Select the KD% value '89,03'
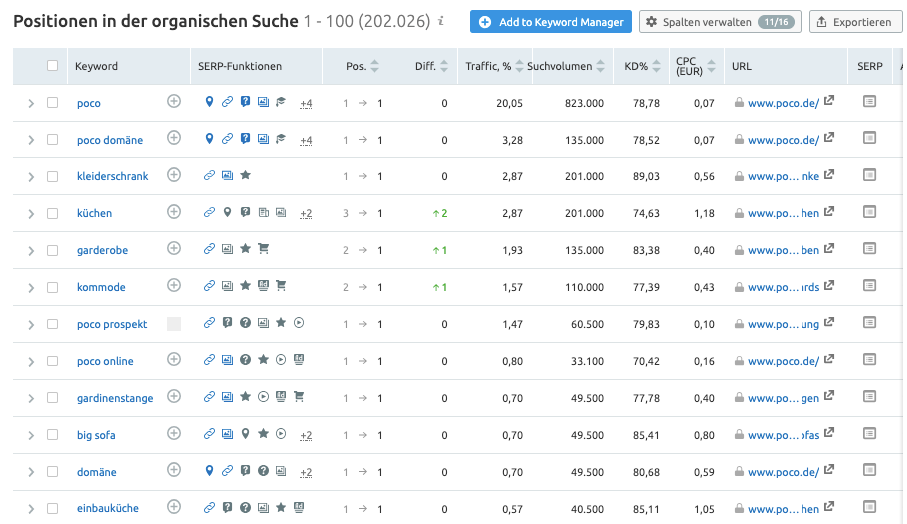This screenshot has height=524, width=907. pos(646,176)
